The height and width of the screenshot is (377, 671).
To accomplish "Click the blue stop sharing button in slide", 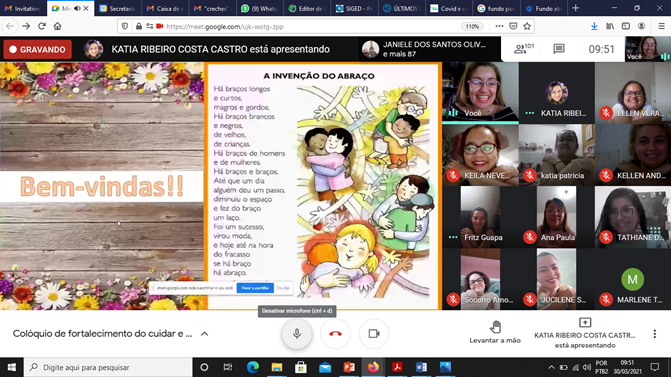I will click(255, 288).
